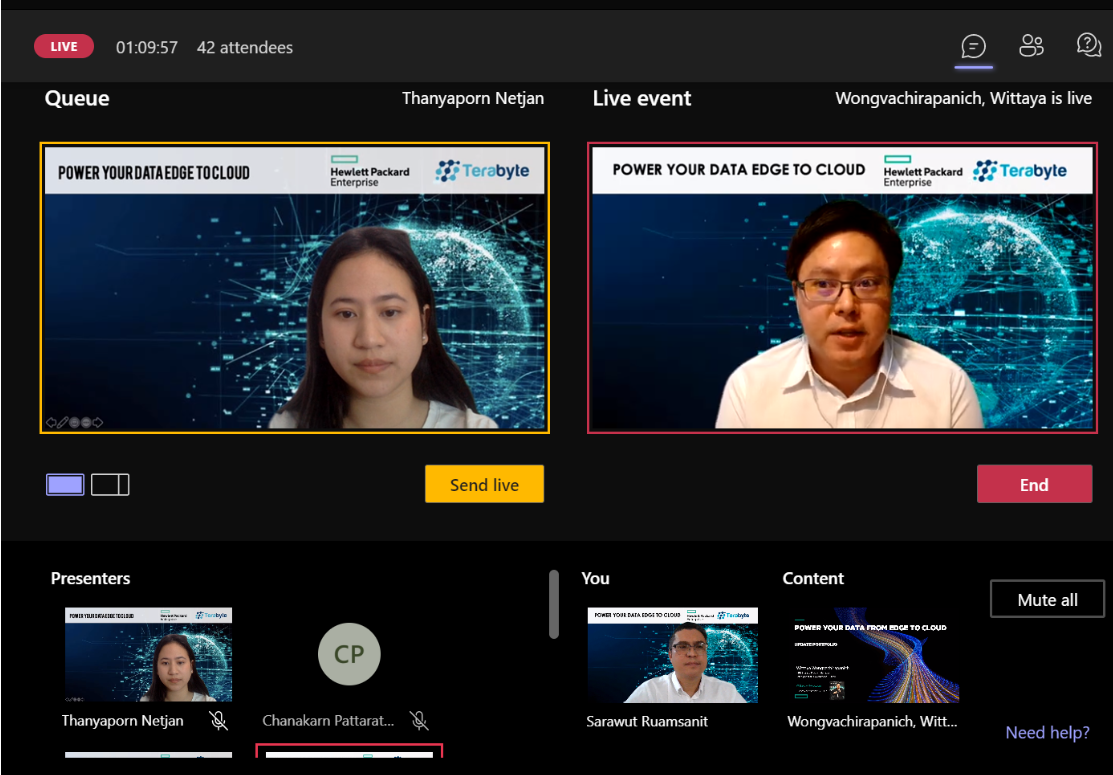
Task: Click the pen icon in the Queue preview
Action: [62, 422]
